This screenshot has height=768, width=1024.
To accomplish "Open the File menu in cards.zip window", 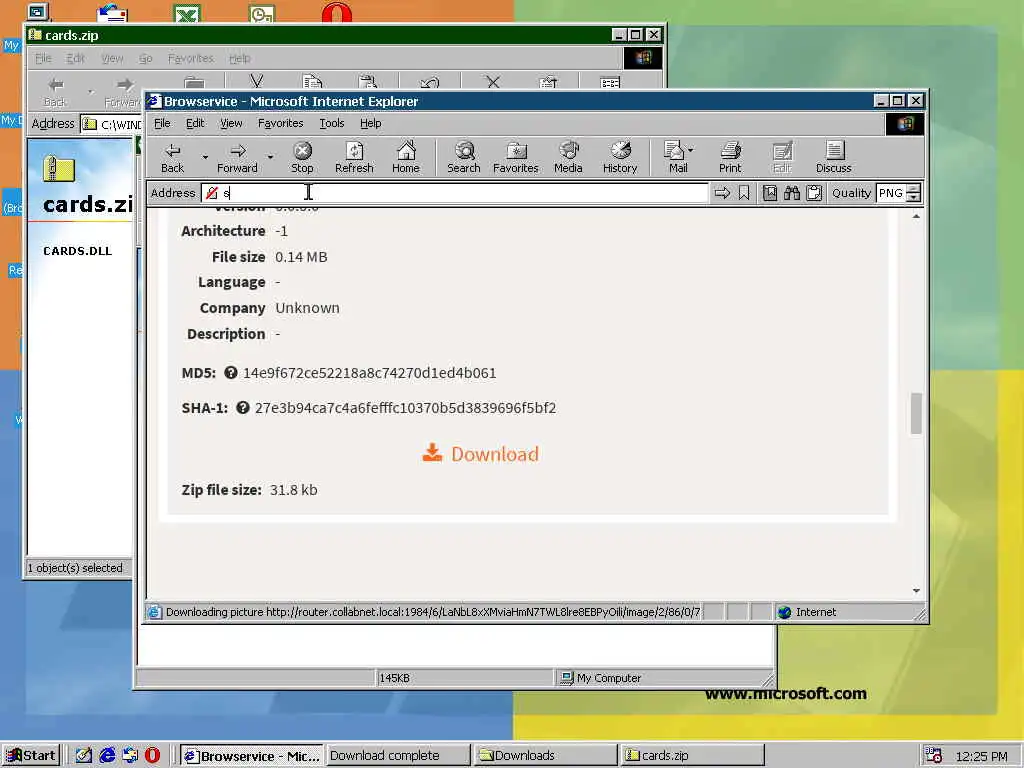I will point(43,58).
